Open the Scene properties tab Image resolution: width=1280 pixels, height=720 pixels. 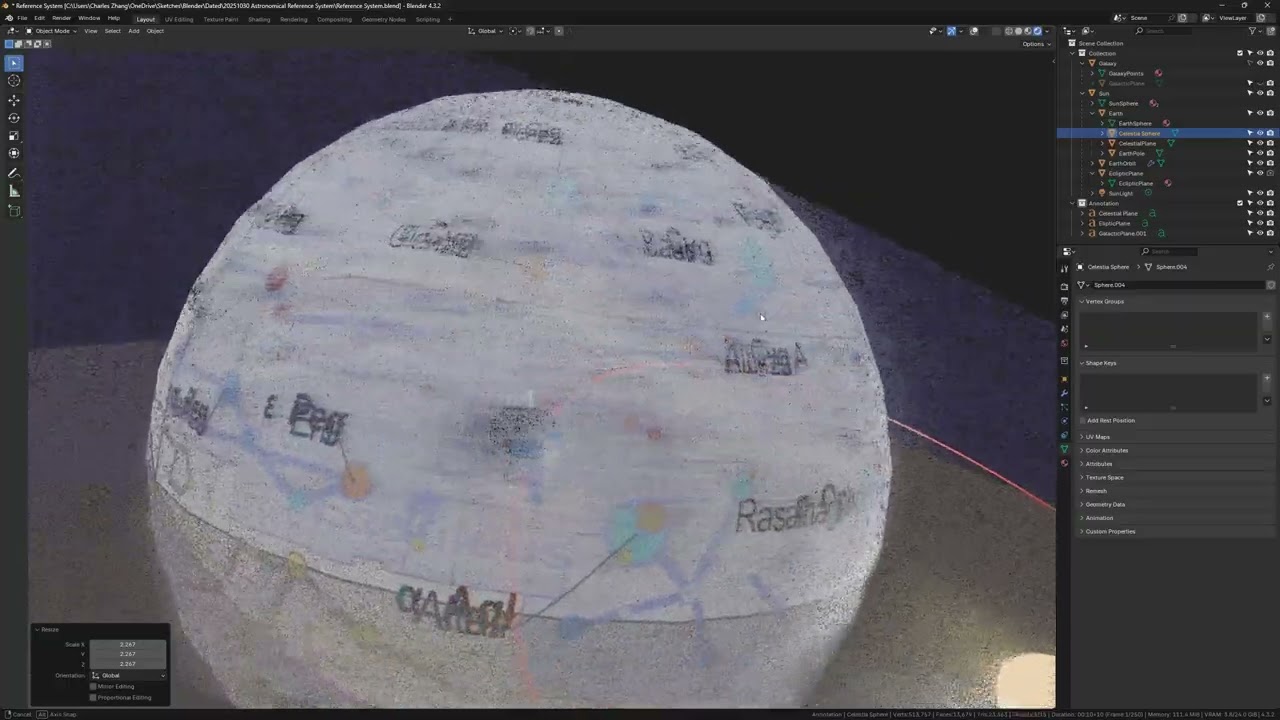pos(1064,329)
